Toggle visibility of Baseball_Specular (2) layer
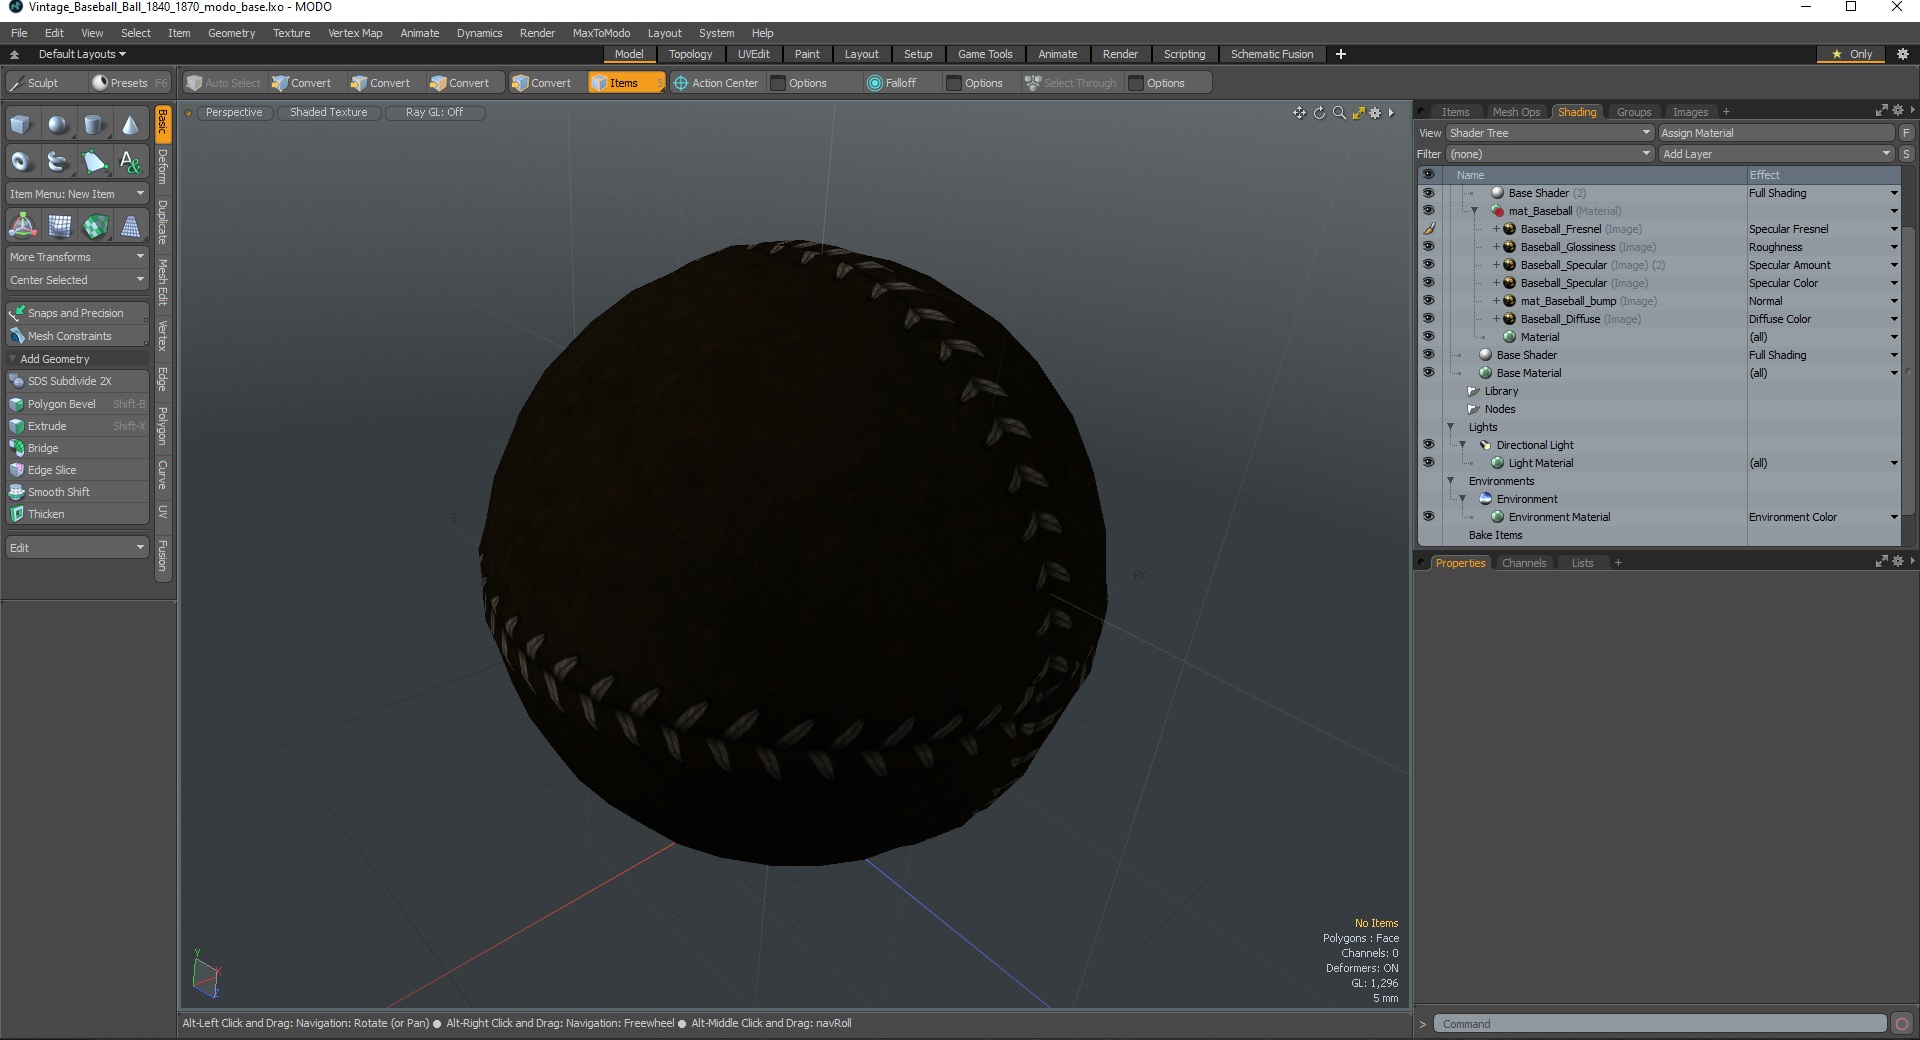This screenshot has height=1040, width=1920. (x=1428, y=265)
